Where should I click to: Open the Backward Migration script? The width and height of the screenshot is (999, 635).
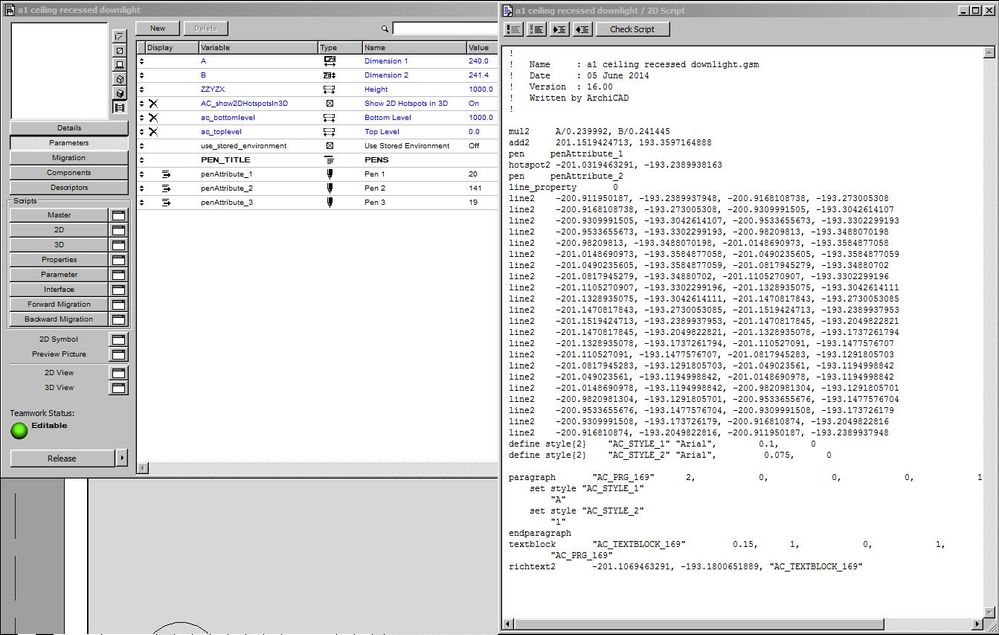coord(59,319)
